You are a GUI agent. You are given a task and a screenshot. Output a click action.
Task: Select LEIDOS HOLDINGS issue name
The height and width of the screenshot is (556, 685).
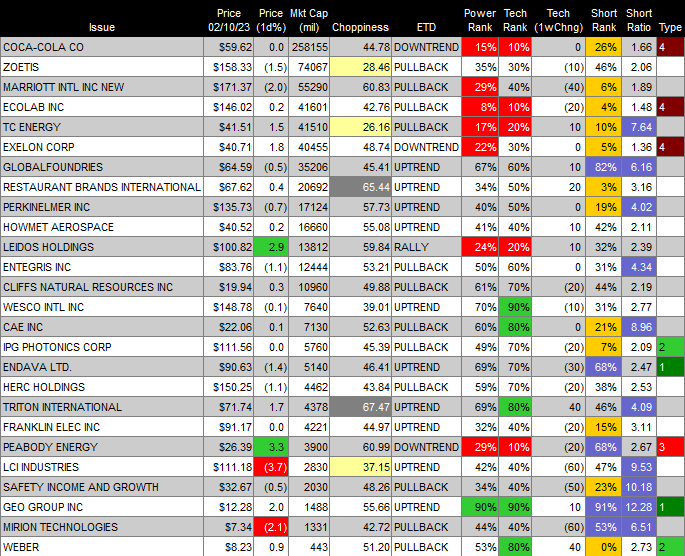point(48,247)
